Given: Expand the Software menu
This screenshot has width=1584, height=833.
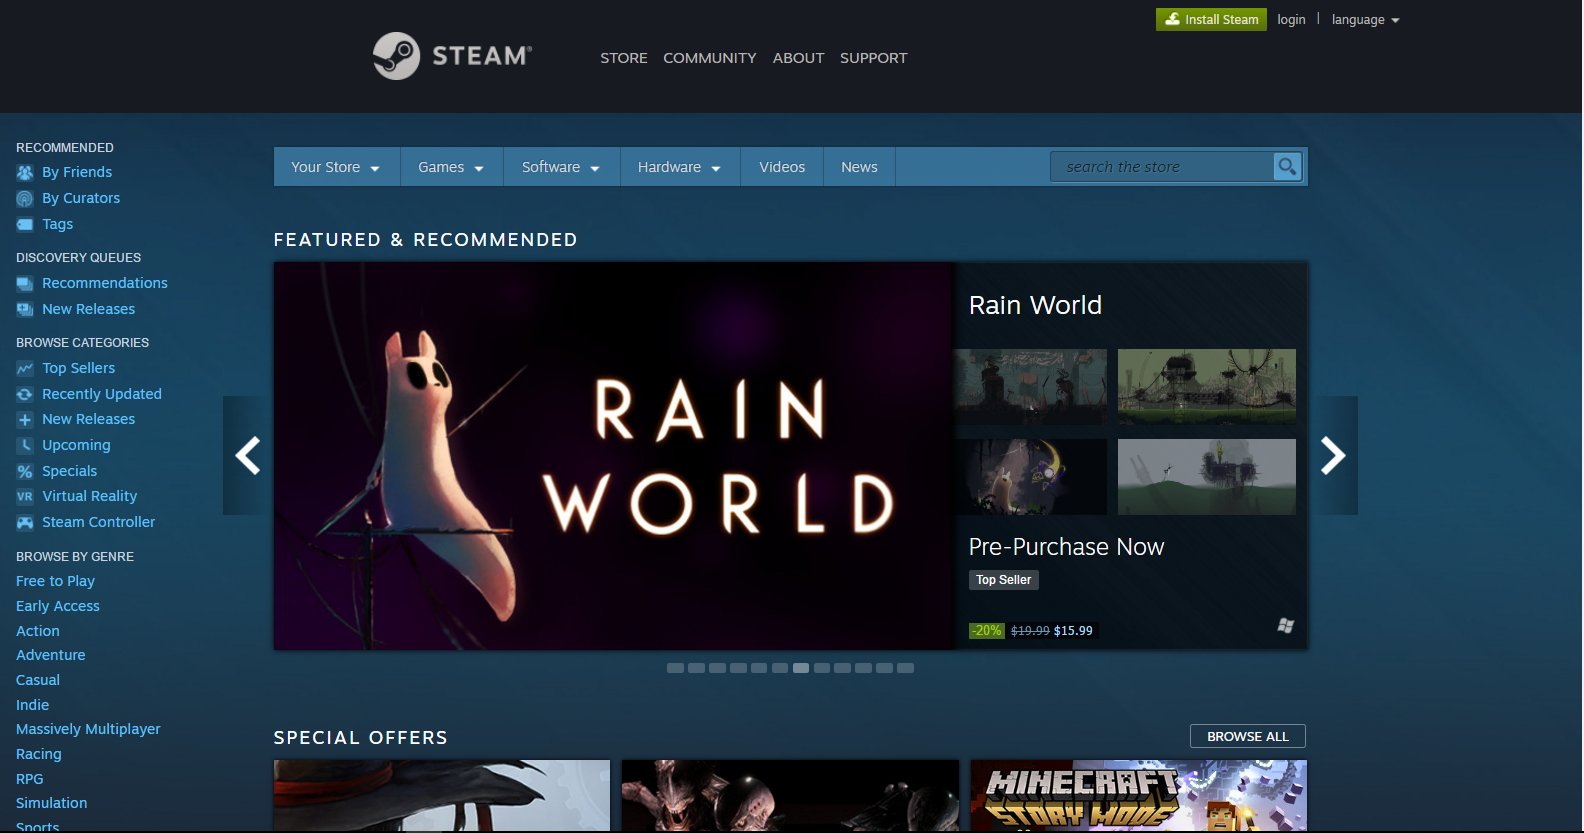Looking at the screenshot, I should click(561, 167).
